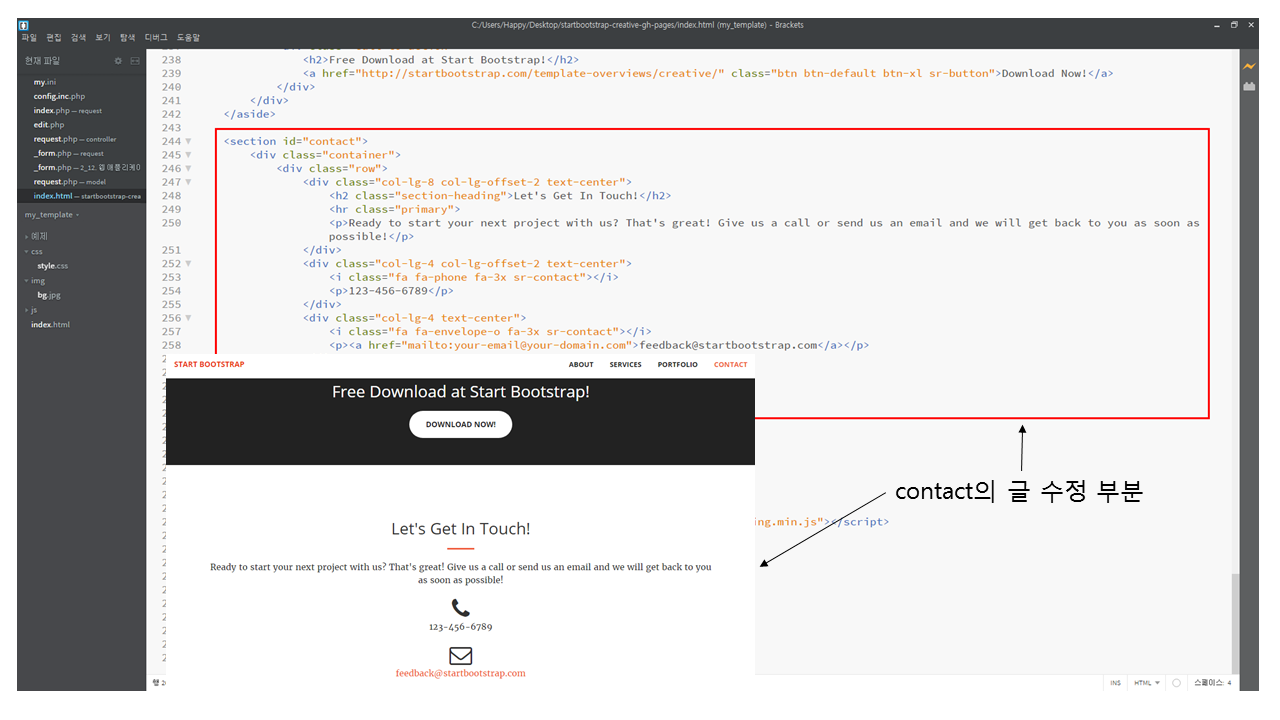This screenshot has width=1280, height=720.
Task: Open the 파일 menu
Action: 29,38
